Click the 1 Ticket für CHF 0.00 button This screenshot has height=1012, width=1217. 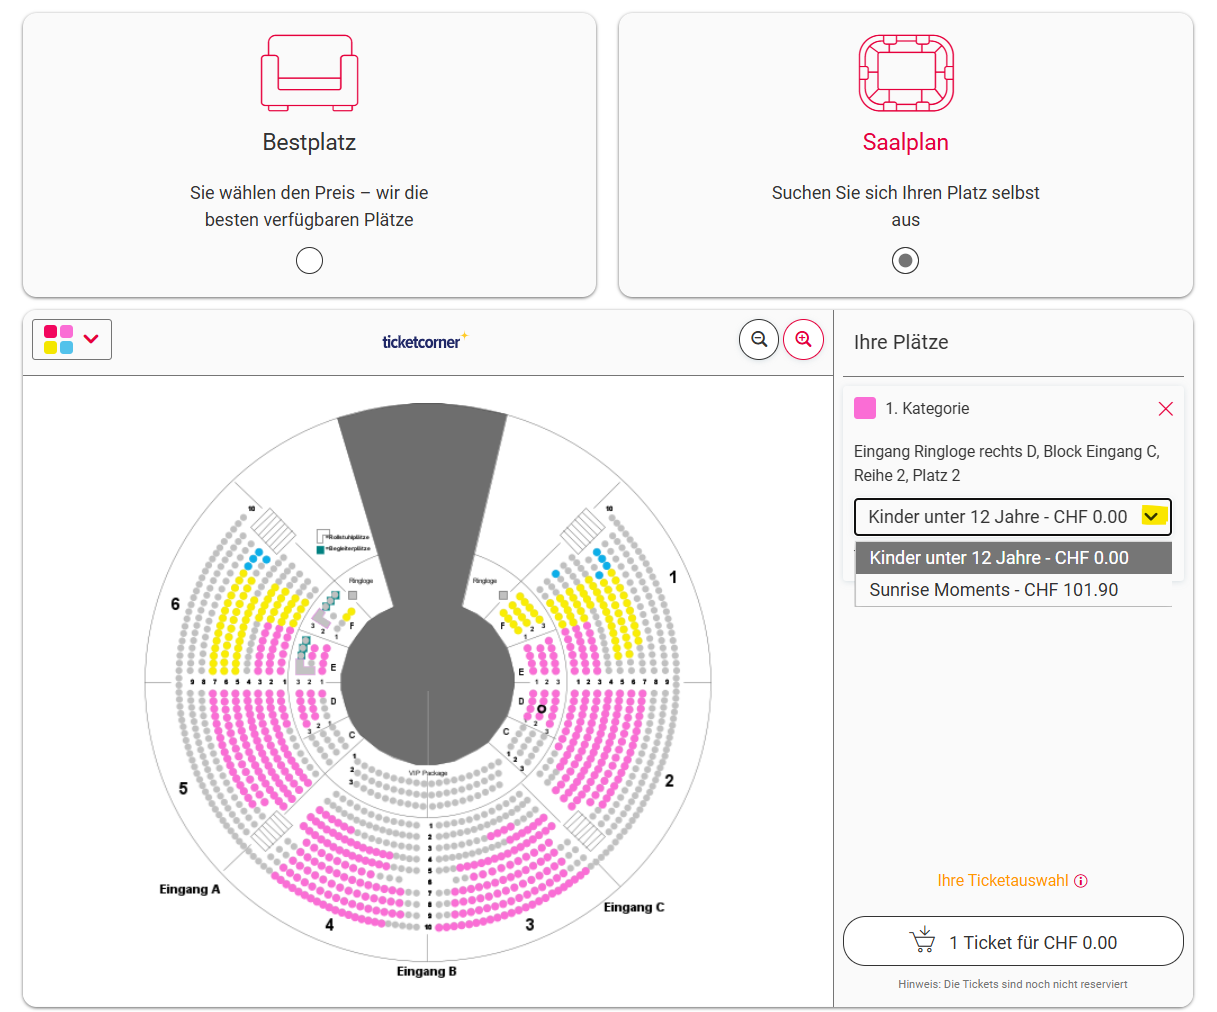[x=1013, y=941]
